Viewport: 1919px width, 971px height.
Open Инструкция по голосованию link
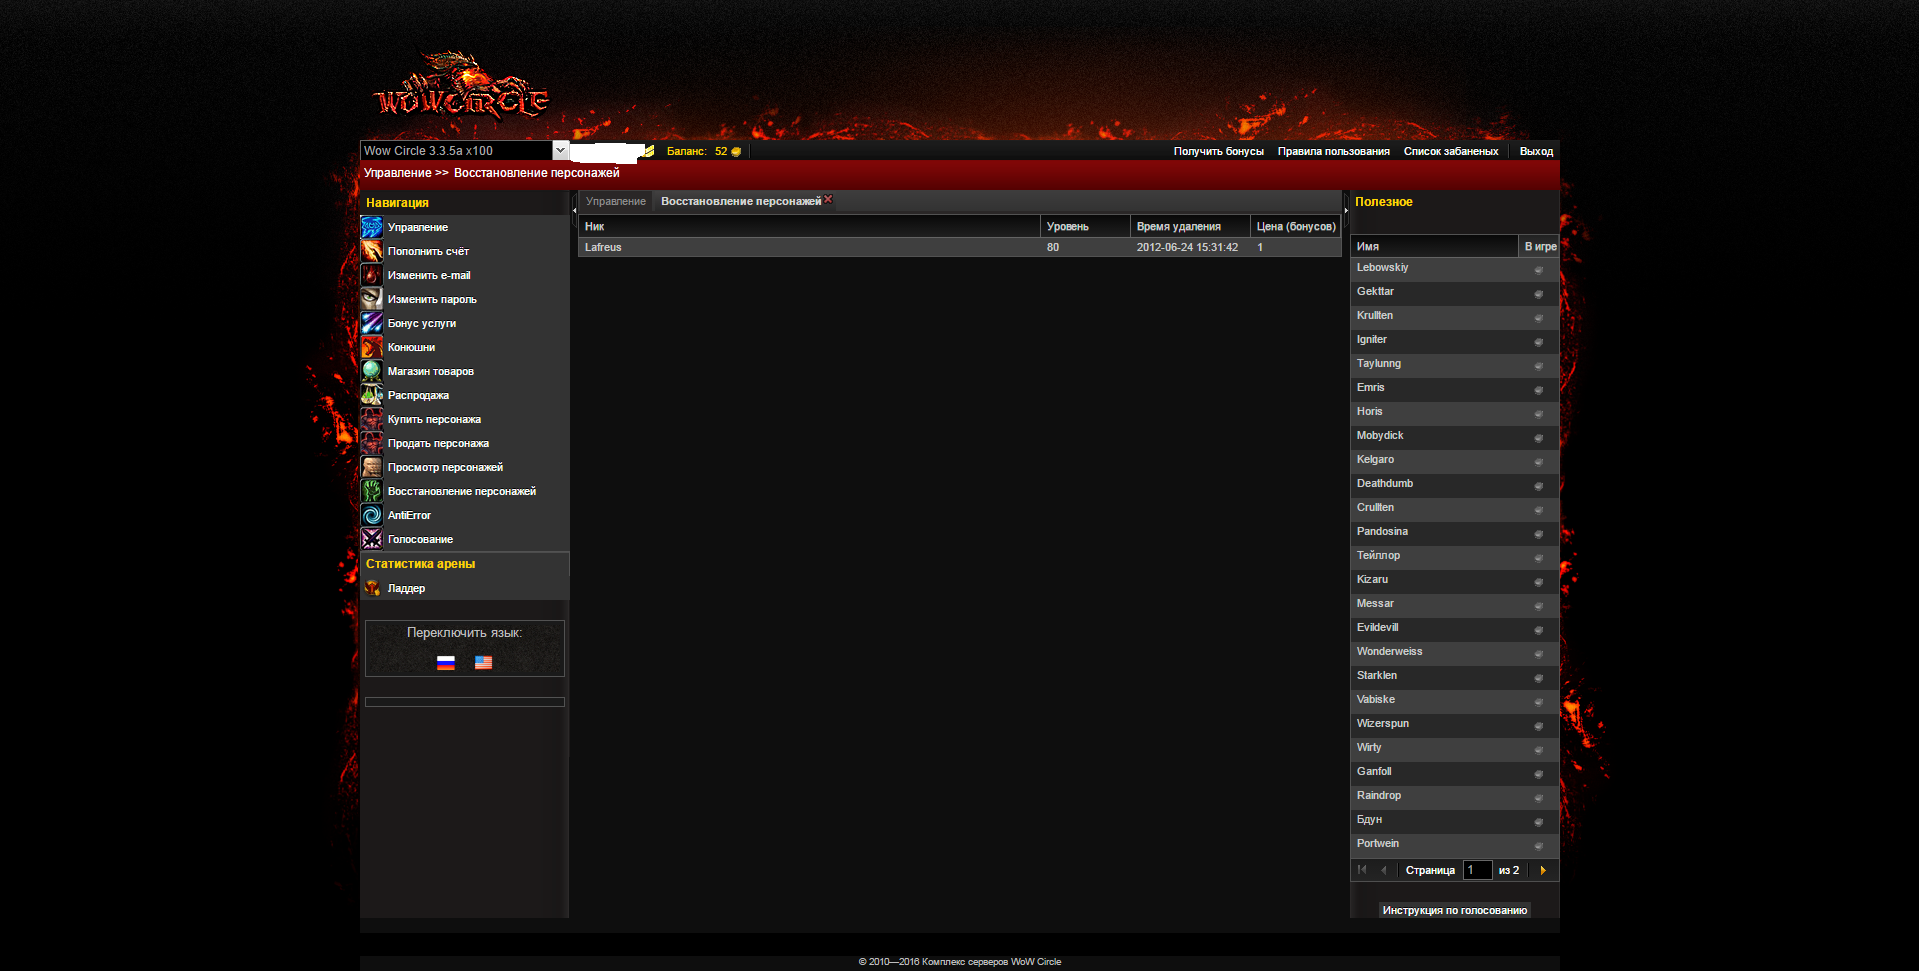point(1454,910)
